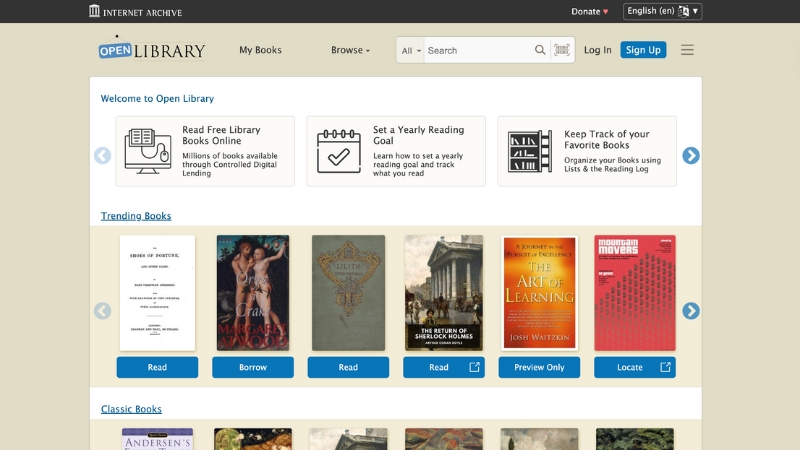Click the Log In link
800x450 pixels.
(x=597, y=50)
